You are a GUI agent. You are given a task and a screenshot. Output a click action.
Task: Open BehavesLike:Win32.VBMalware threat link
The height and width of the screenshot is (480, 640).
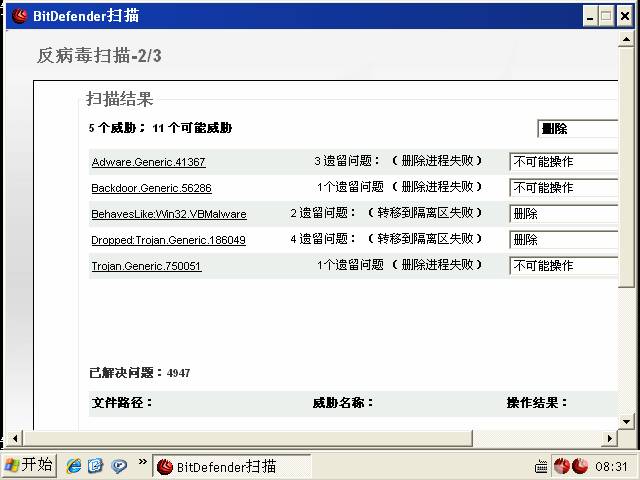[x=169, y=214]
